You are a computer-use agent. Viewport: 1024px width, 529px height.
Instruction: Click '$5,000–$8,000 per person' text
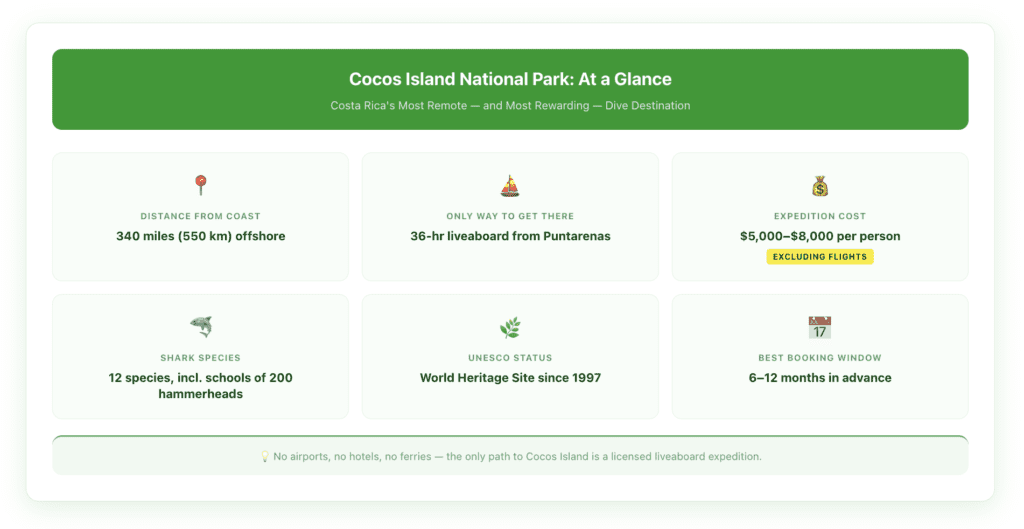(820, 236)
